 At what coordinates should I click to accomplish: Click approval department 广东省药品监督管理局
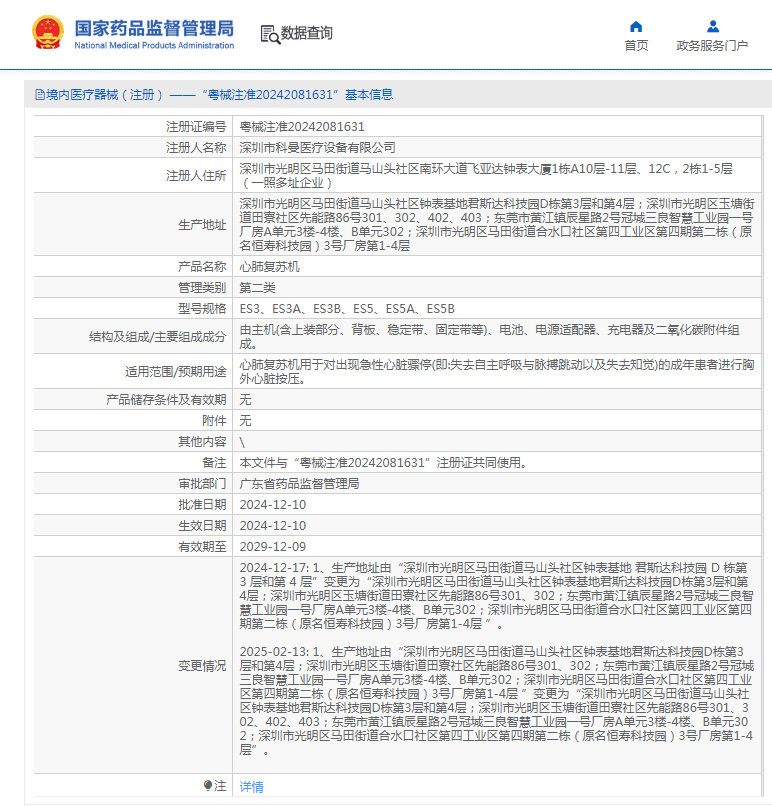point(299,484)
